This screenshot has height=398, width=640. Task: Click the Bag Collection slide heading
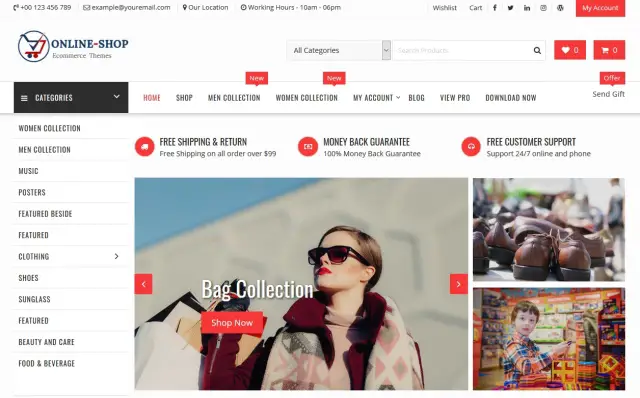[x=257, y=289]
